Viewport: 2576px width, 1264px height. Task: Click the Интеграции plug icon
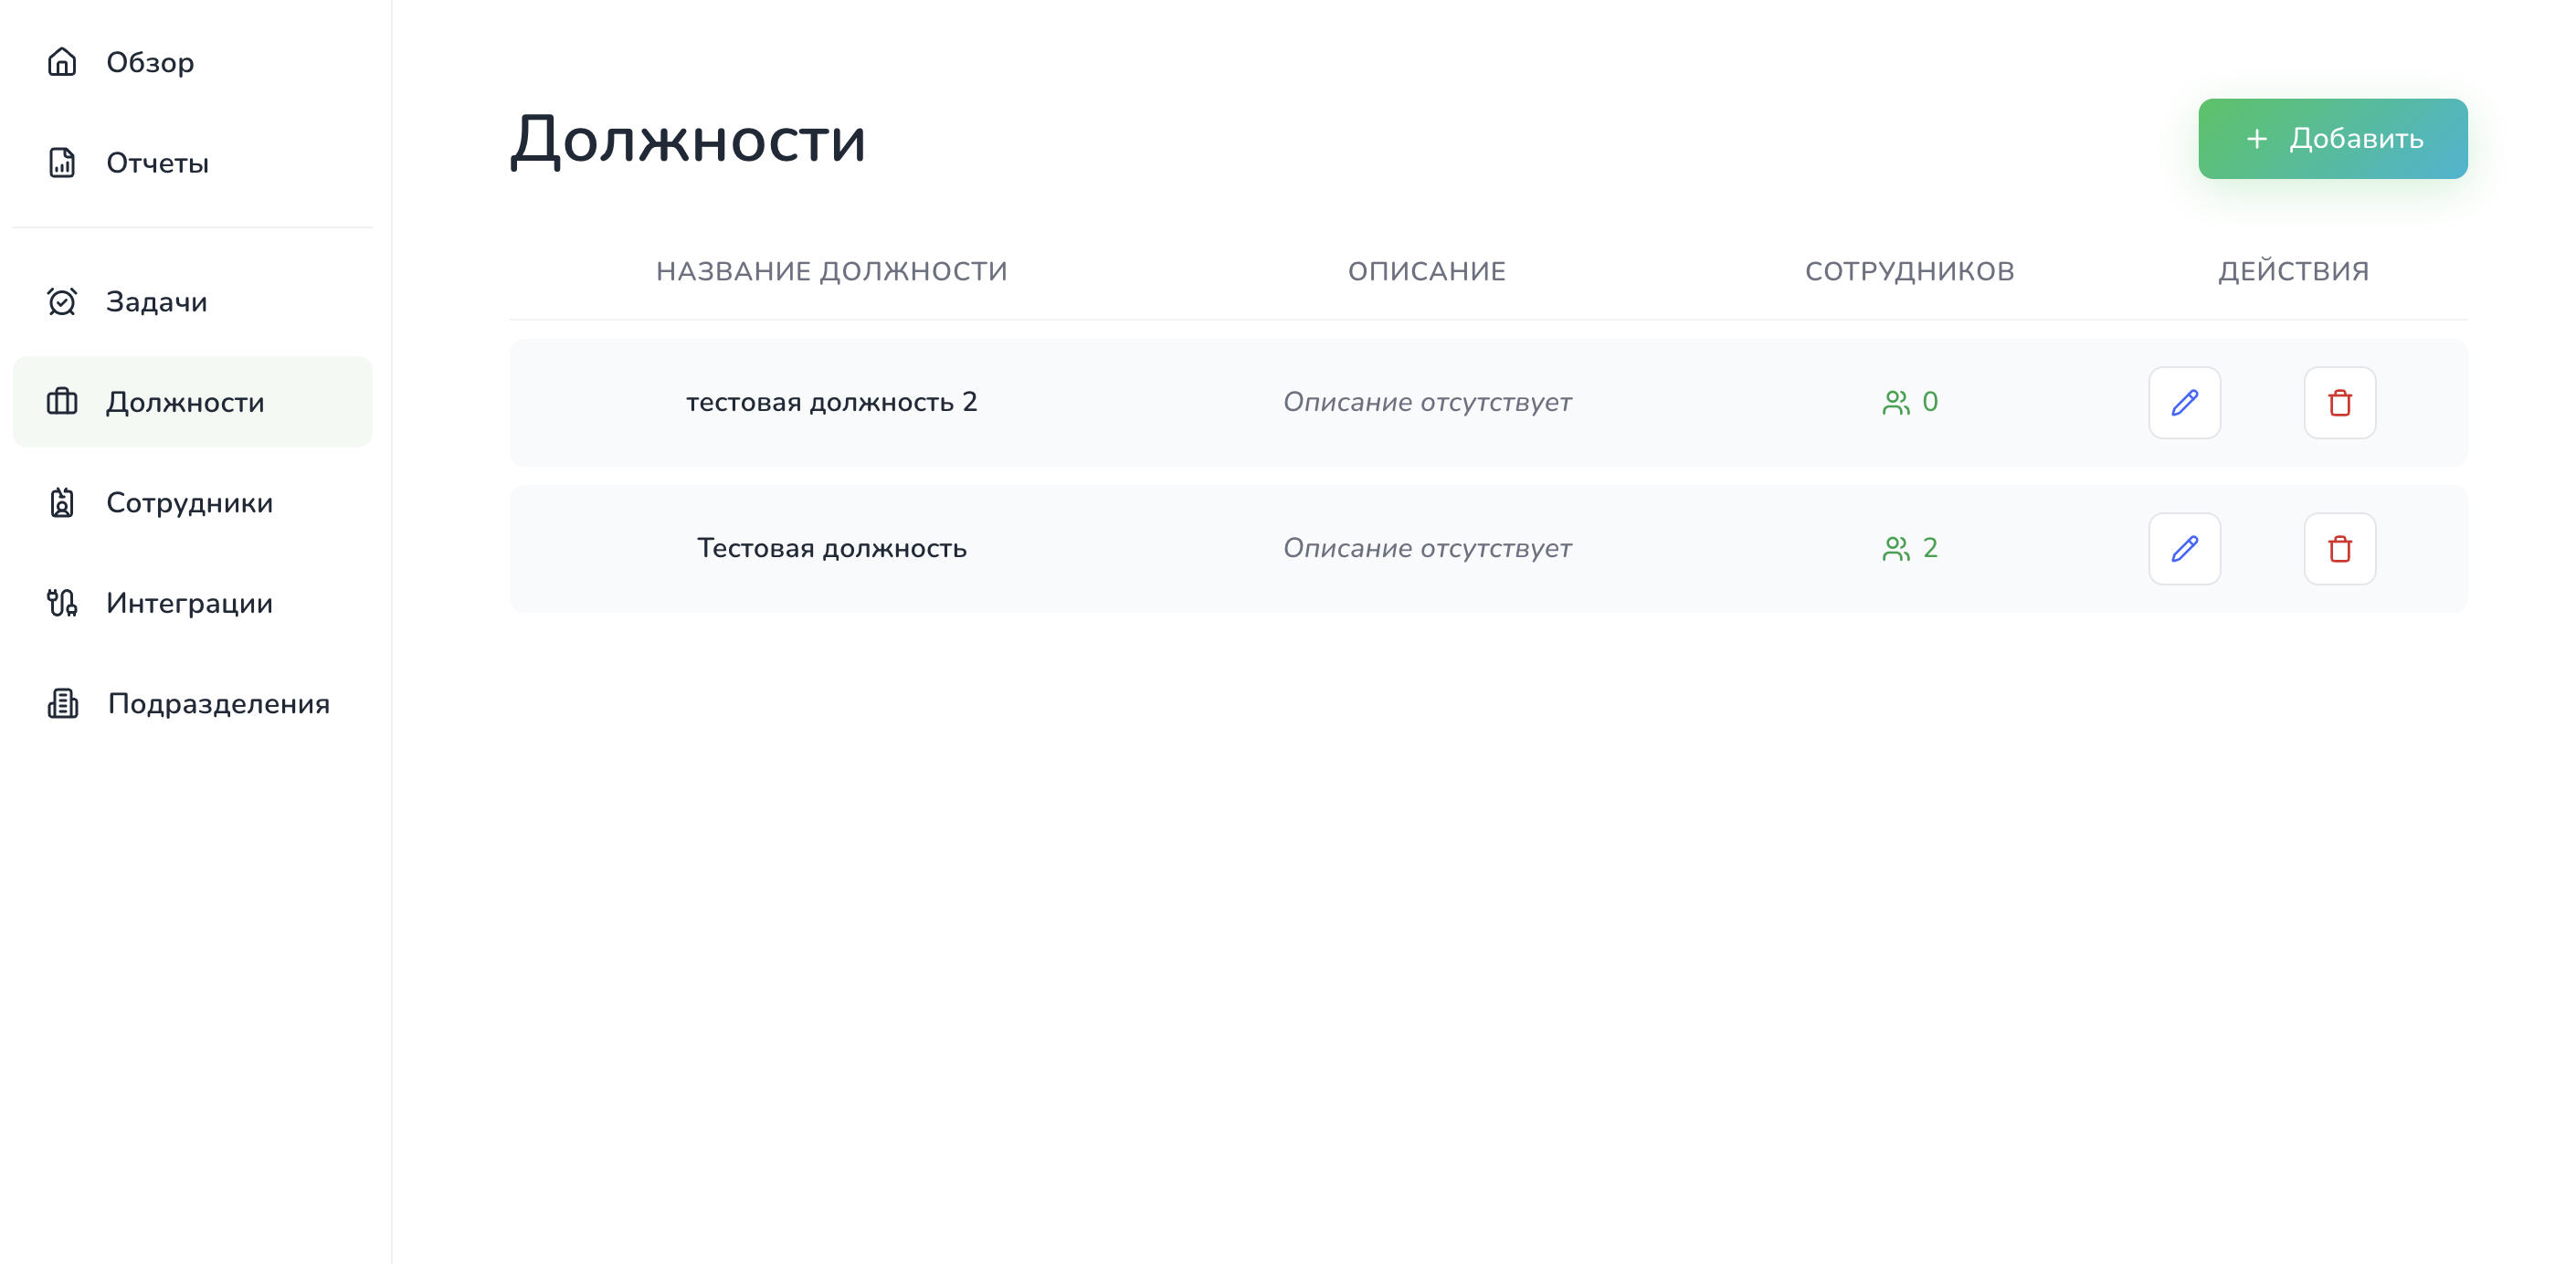click(x=60, y=603)
